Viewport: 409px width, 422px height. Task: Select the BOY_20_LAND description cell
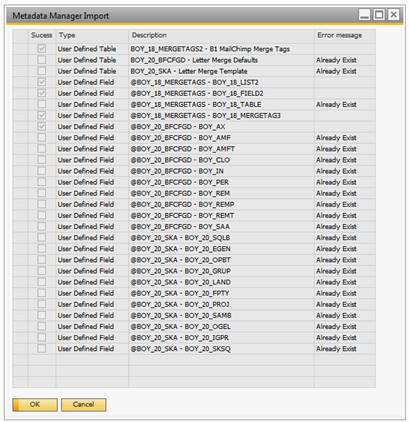[221, 282]
